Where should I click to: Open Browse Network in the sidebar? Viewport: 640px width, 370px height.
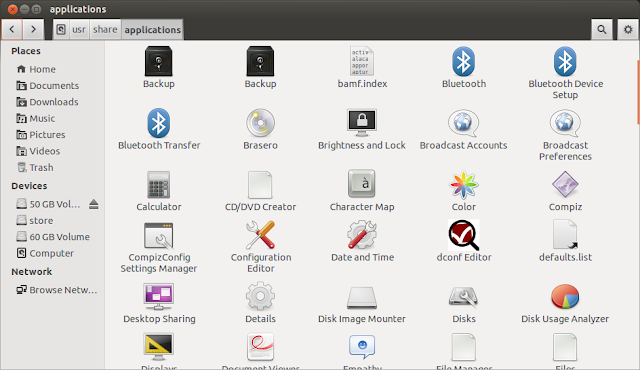[57, 290]
